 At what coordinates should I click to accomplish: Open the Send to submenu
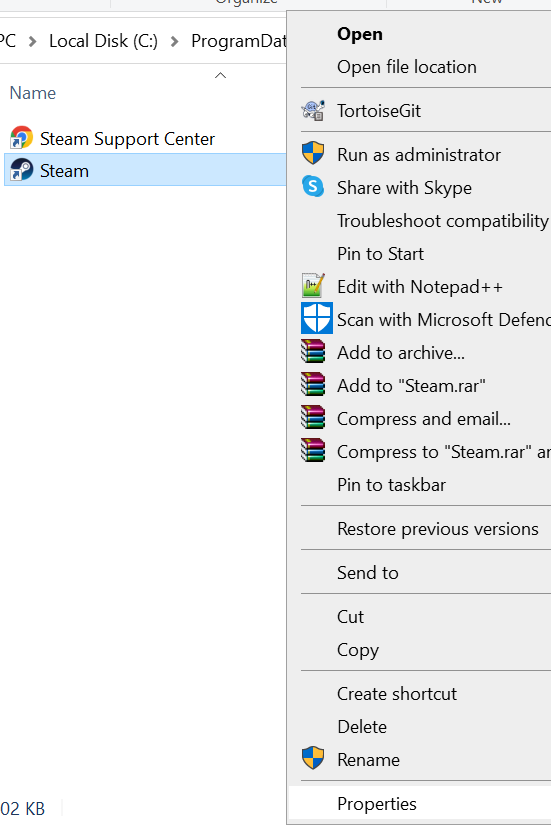(x=368, y=572)
